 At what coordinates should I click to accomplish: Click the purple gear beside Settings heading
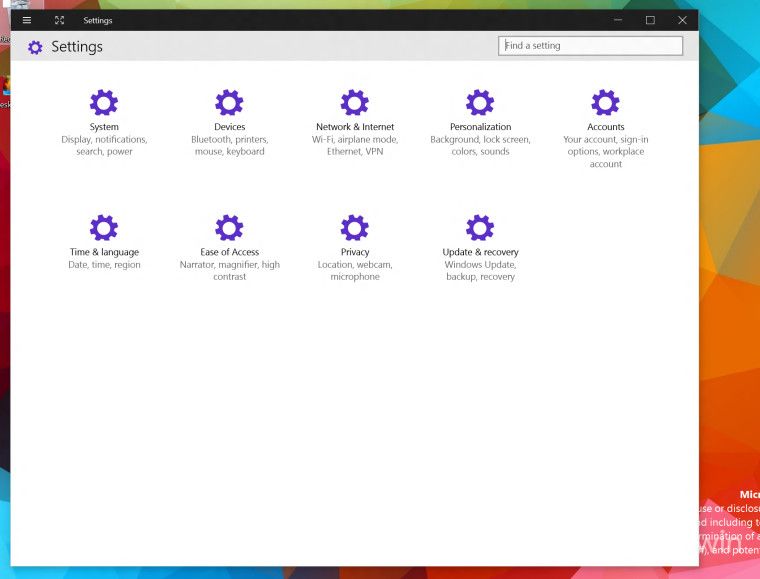click(x=35, y=47)
